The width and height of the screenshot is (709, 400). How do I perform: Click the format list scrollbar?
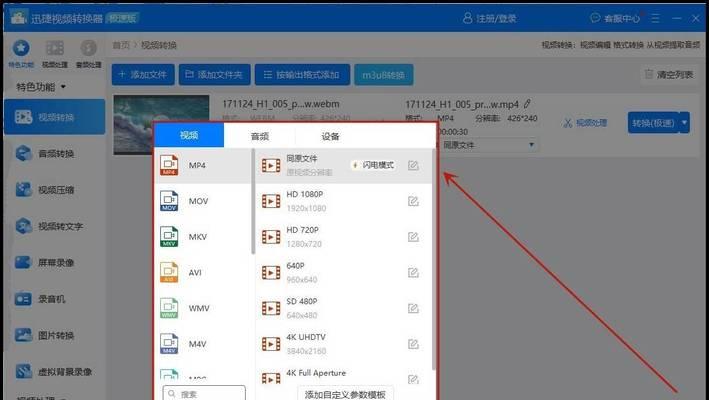tap(253, 202)
